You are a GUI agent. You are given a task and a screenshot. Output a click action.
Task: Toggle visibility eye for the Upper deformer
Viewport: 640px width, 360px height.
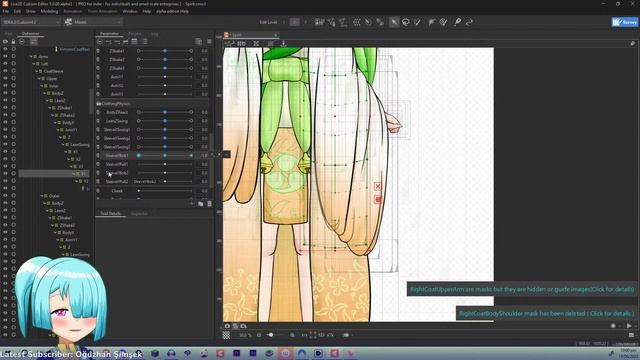(x=5, y=78)
